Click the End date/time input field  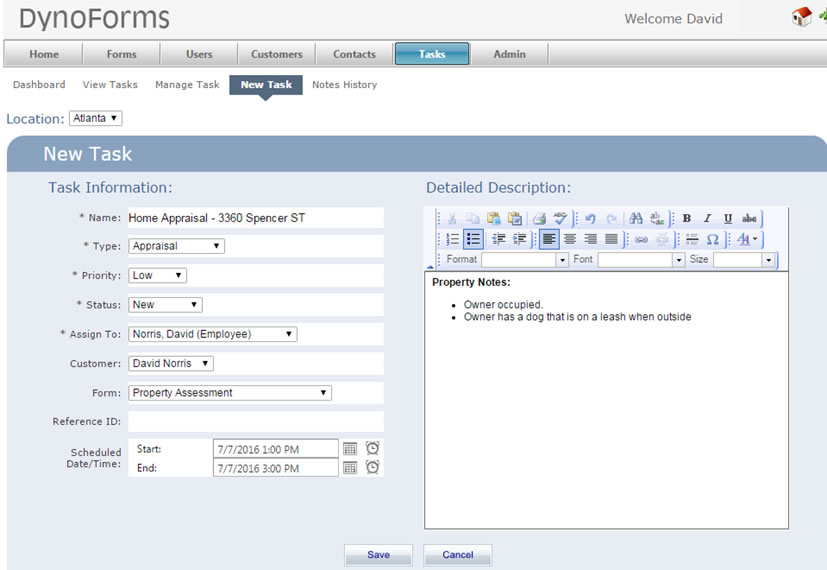pos(276,468)
